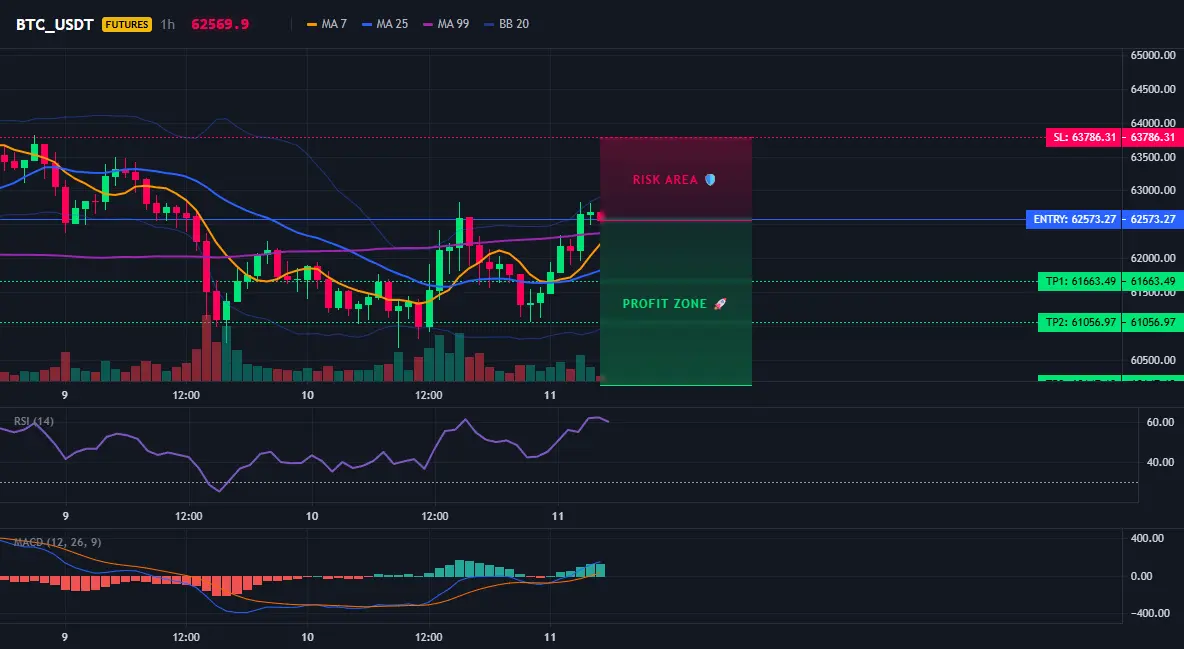
Task: Click the TP2: 61056.97 label
Action: tap(1080, 323)
